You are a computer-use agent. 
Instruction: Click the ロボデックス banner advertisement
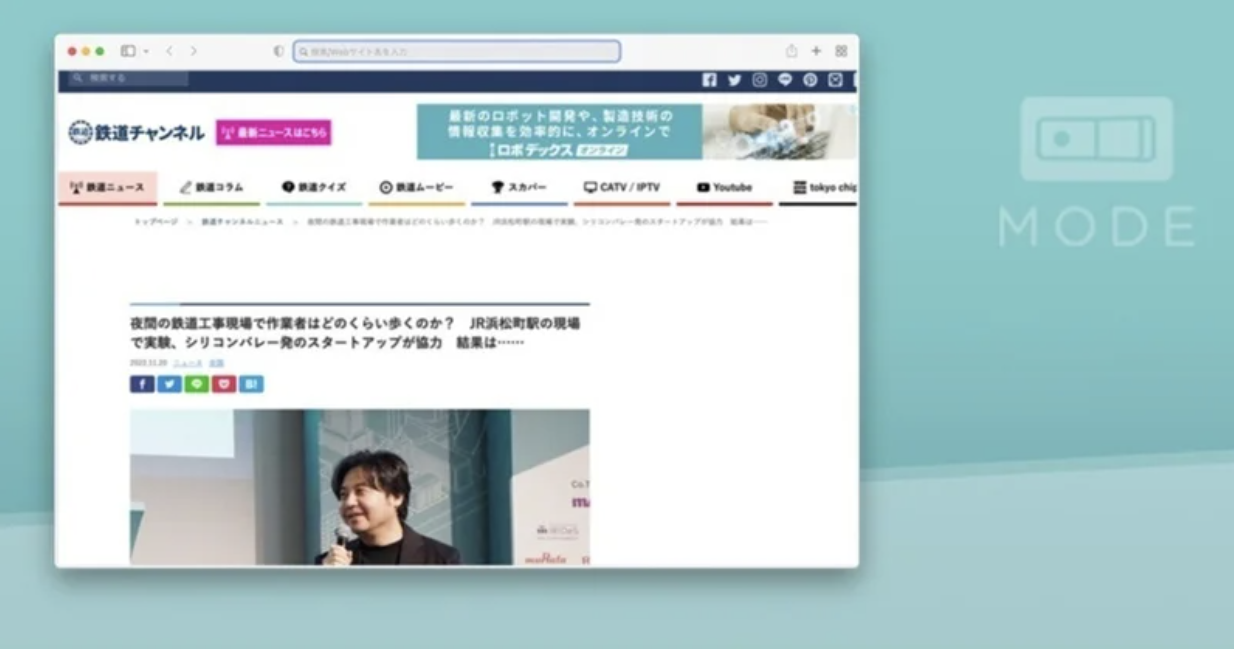coord(636,132)
